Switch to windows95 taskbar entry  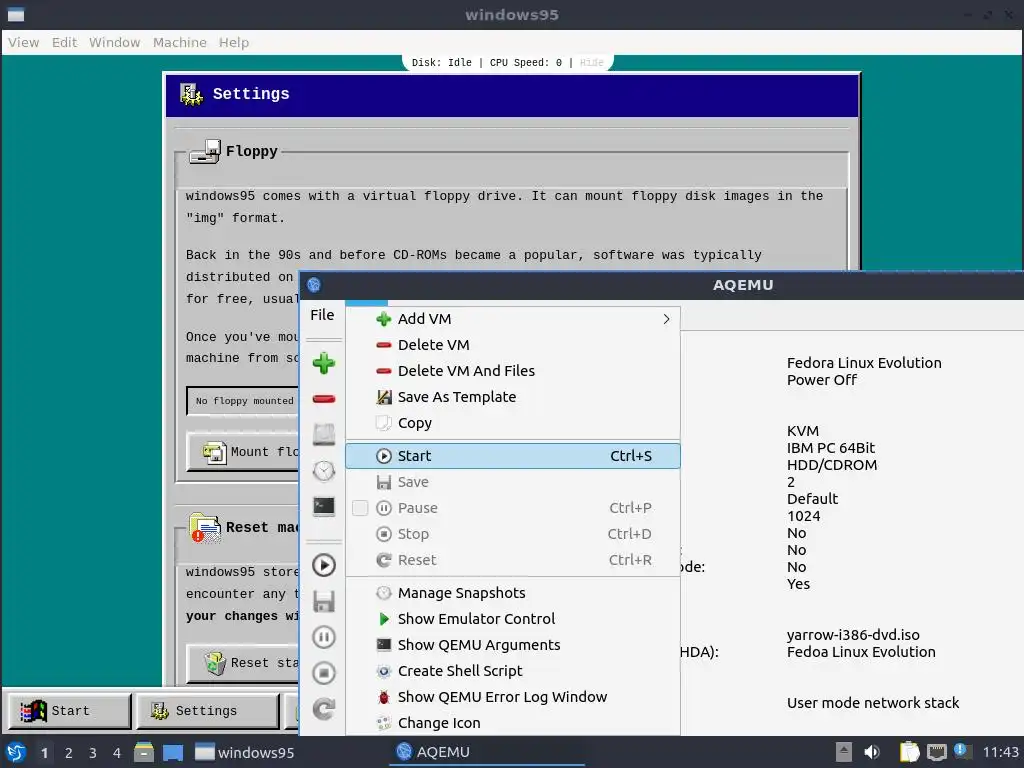[x=245, y=752]
